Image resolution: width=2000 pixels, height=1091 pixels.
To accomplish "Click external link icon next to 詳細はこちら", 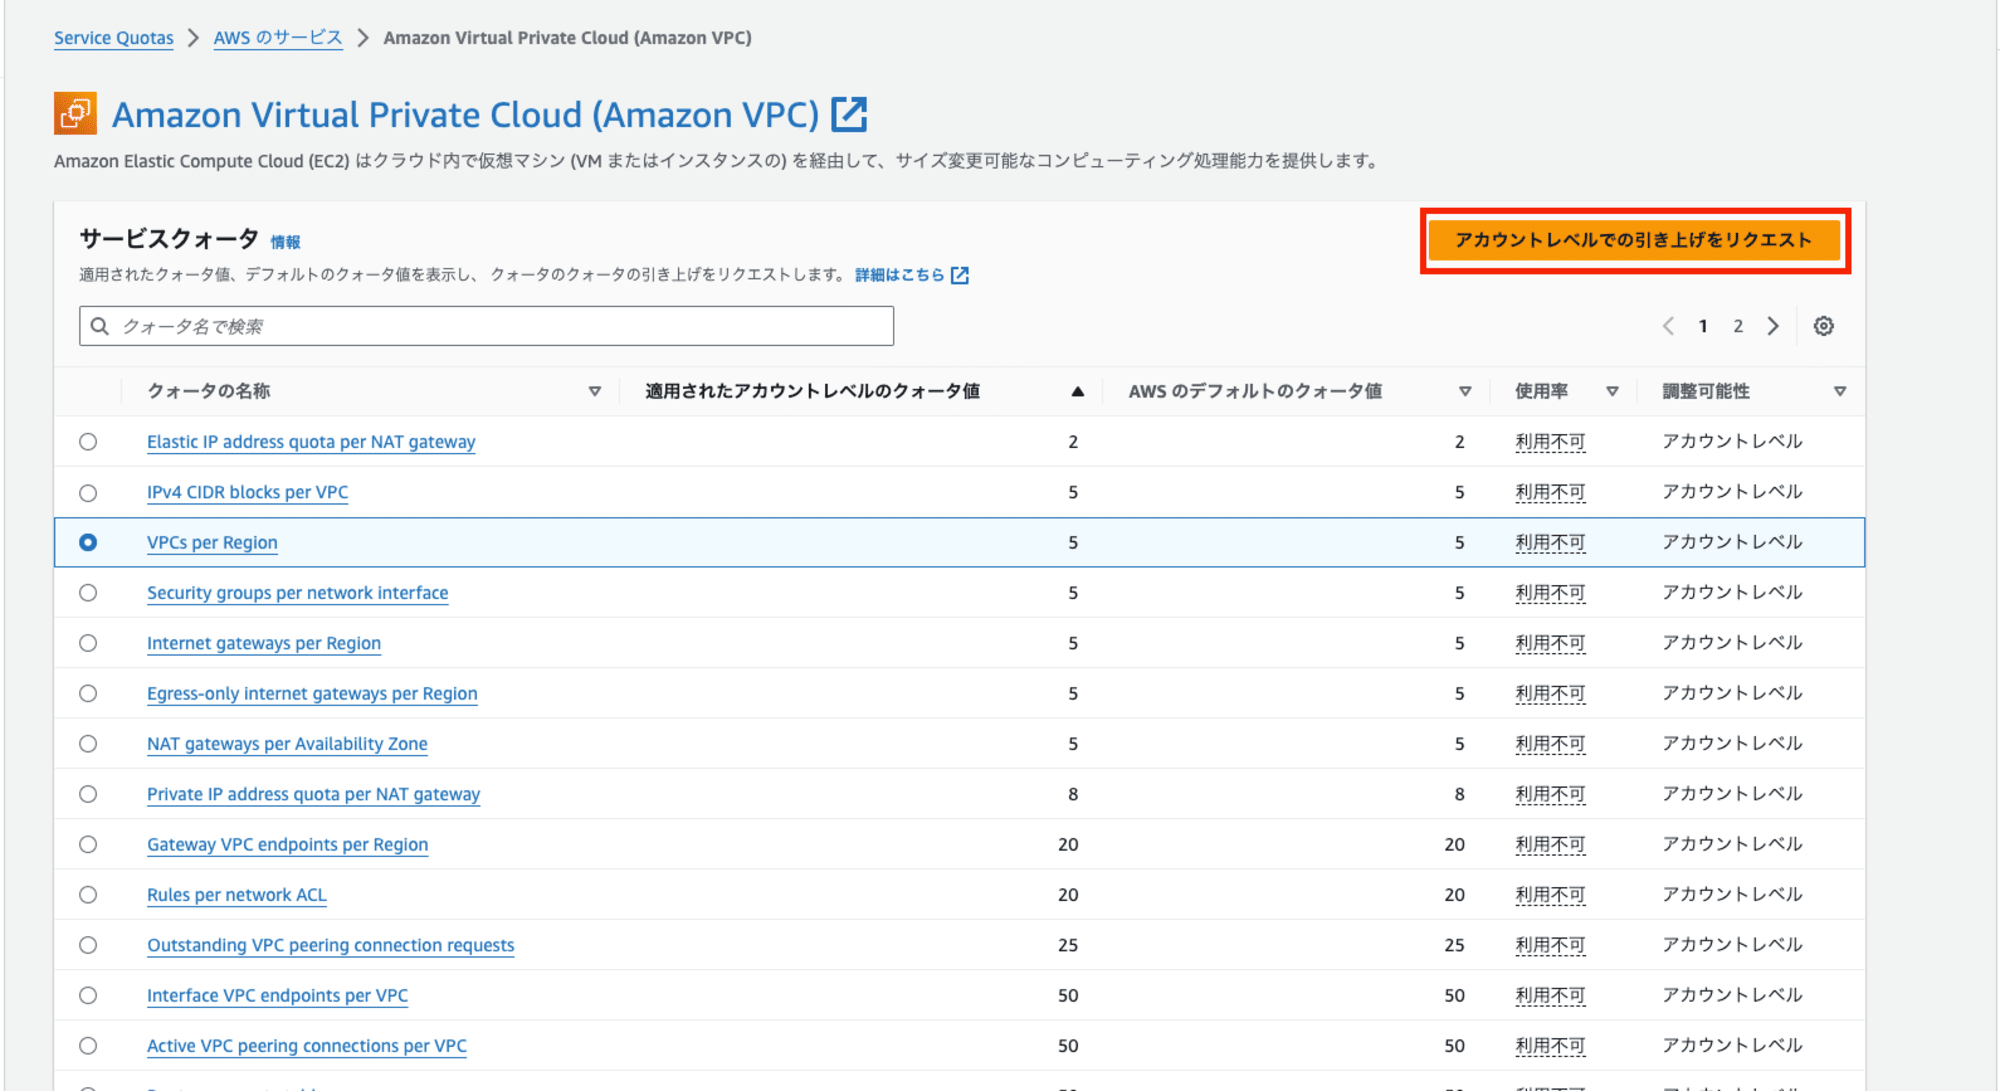I will pyautogui.click(x=960, y=275).
